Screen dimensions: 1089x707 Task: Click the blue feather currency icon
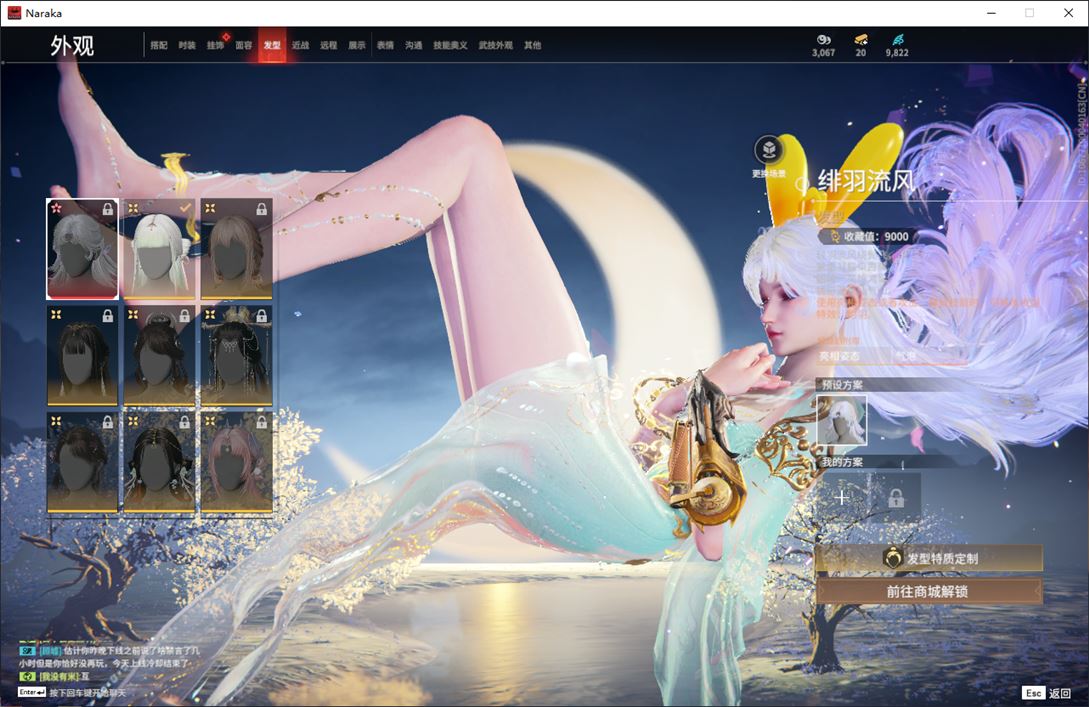pyautogui.click(x=897, y=40)
